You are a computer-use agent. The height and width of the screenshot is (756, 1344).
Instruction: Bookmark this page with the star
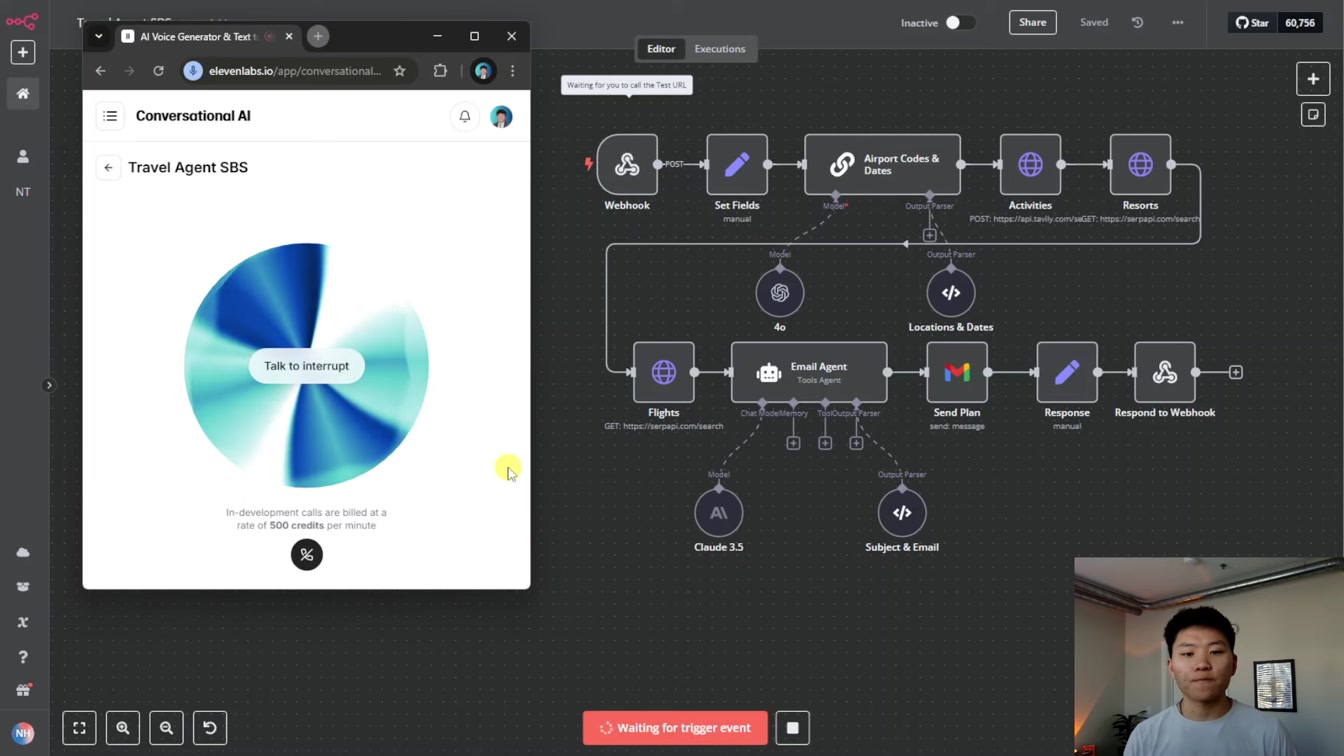point(400,71)
